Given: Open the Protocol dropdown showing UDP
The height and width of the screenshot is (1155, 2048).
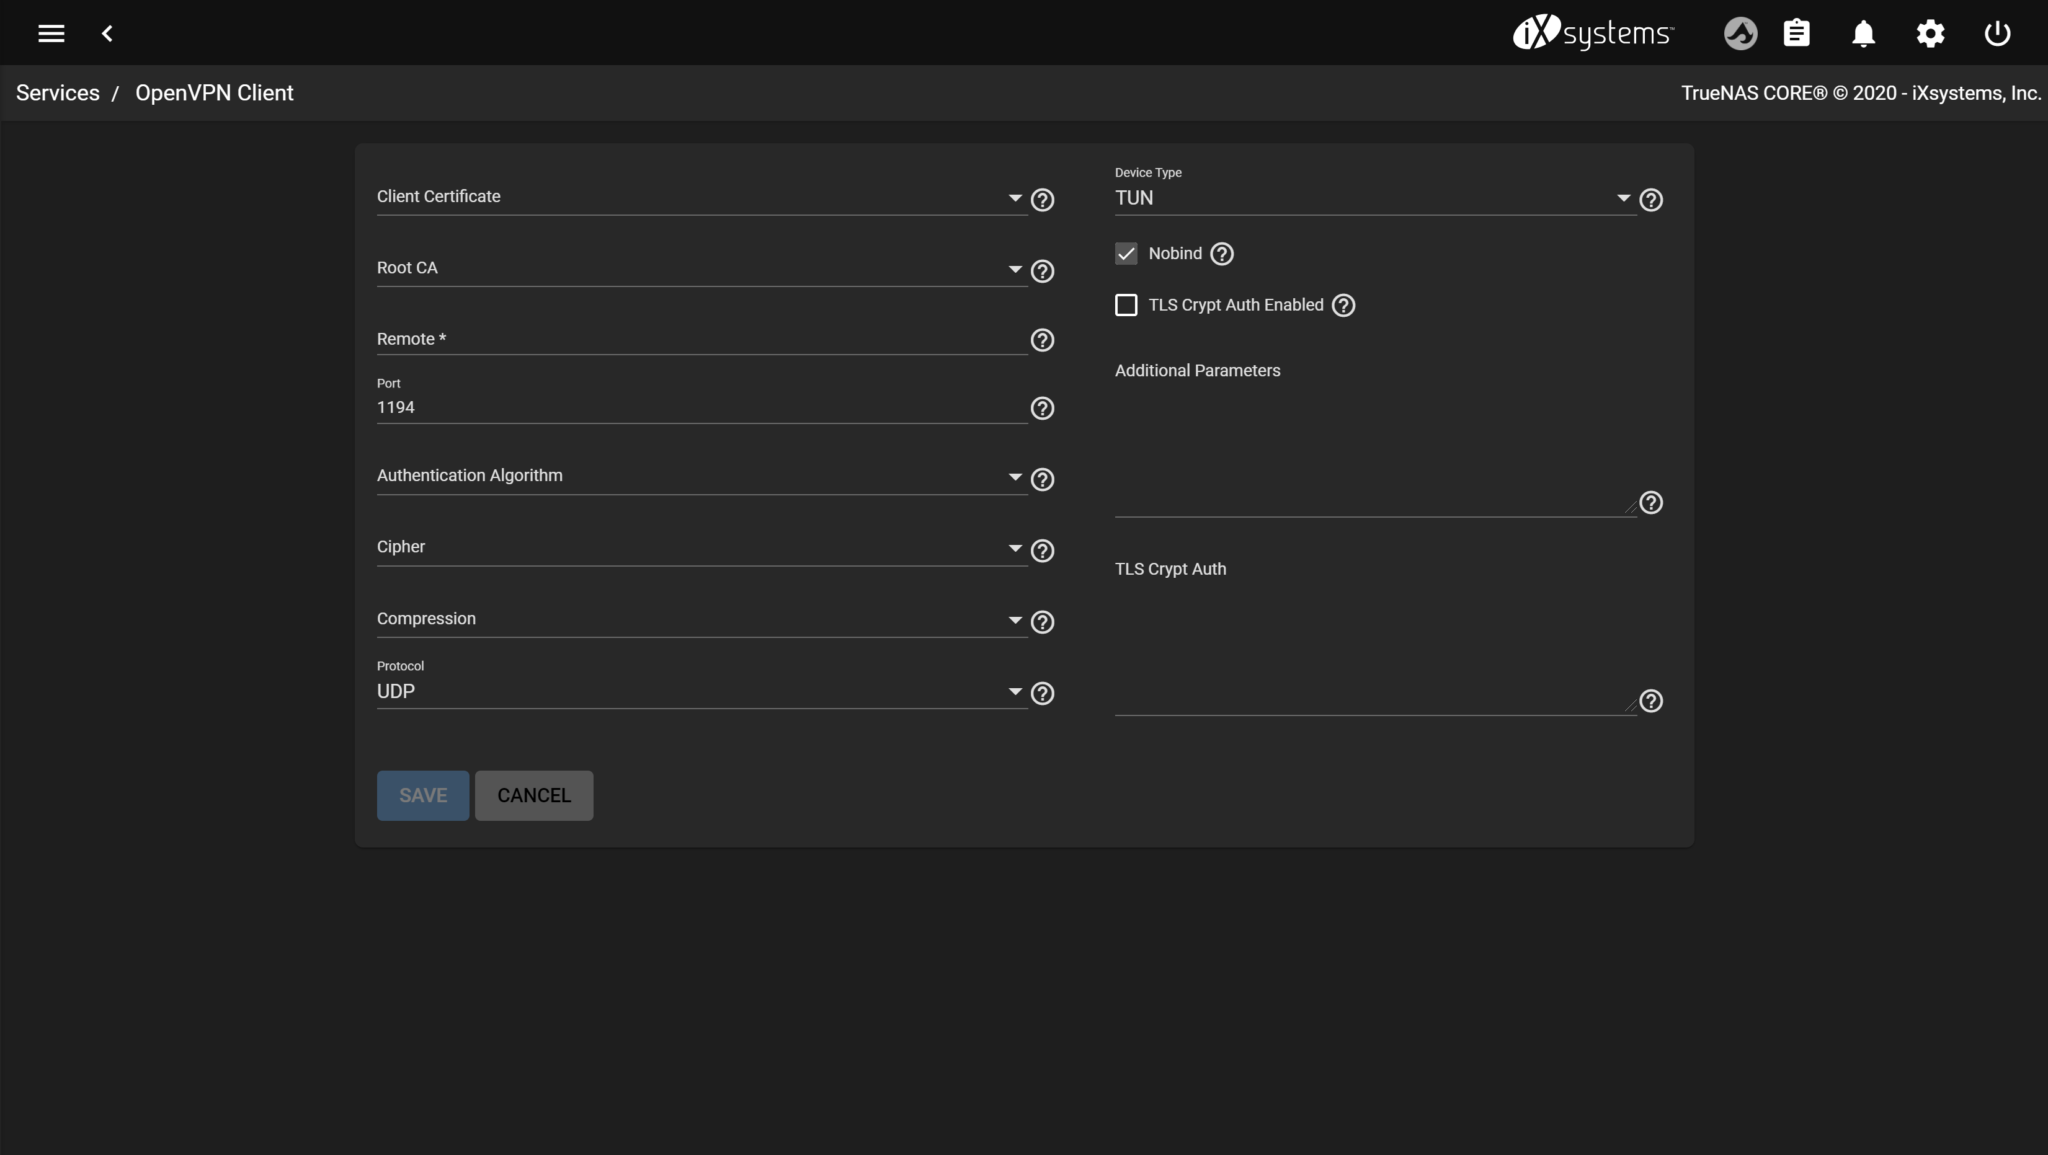Looking at the screenshot, I should coord(700,691).
